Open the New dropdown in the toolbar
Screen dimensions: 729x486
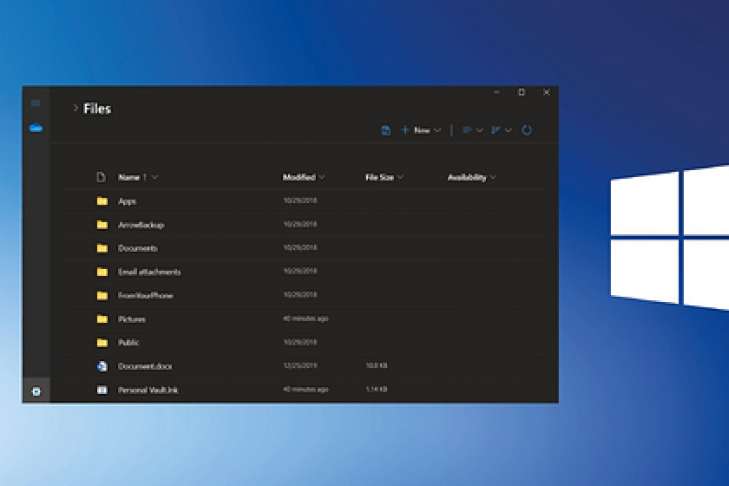click(421, 130)
